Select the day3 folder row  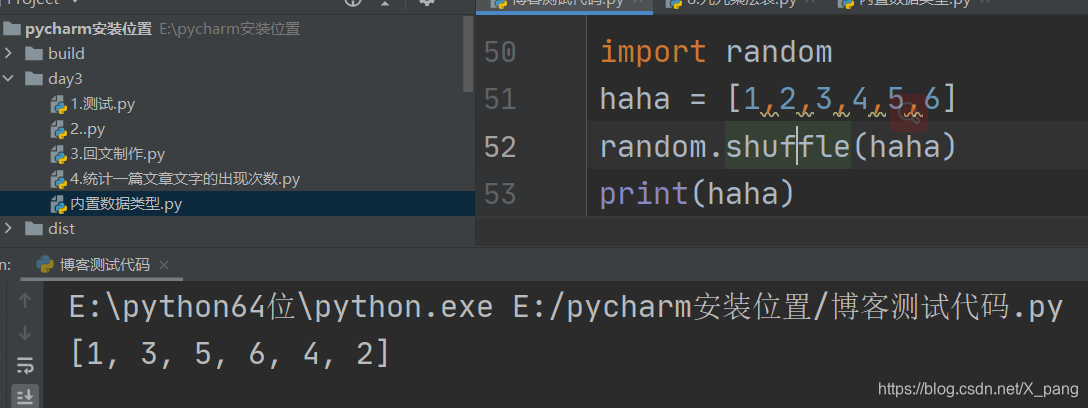pos(237,78)
